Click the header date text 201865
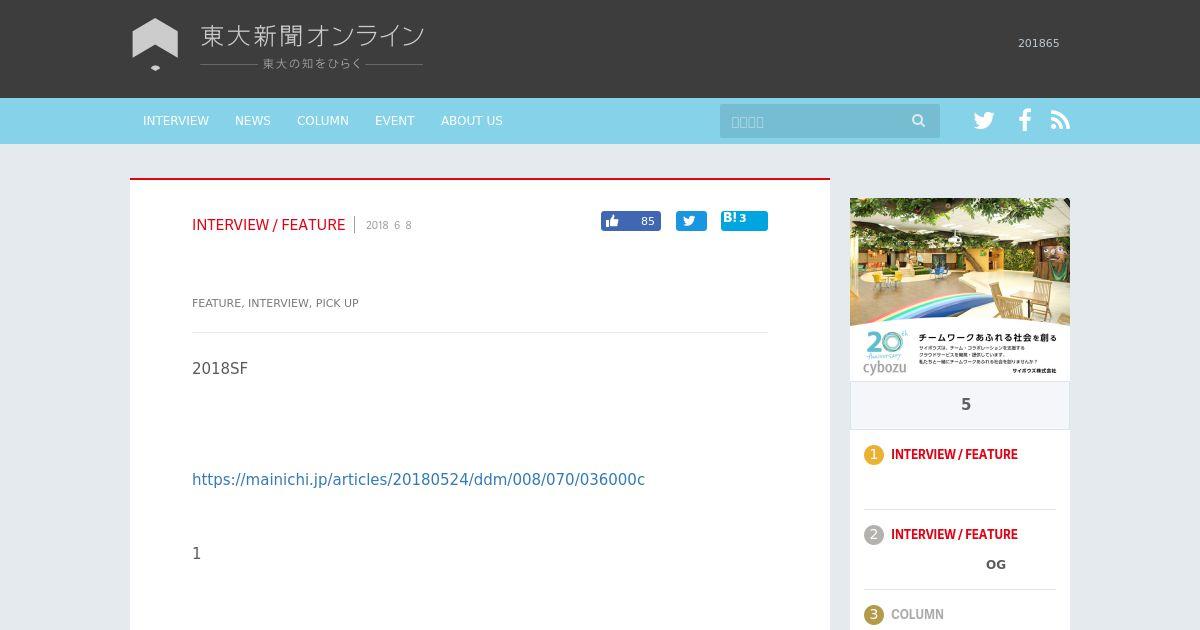This screenshot has height=630, width=1200. click(x=1039, y=43)
